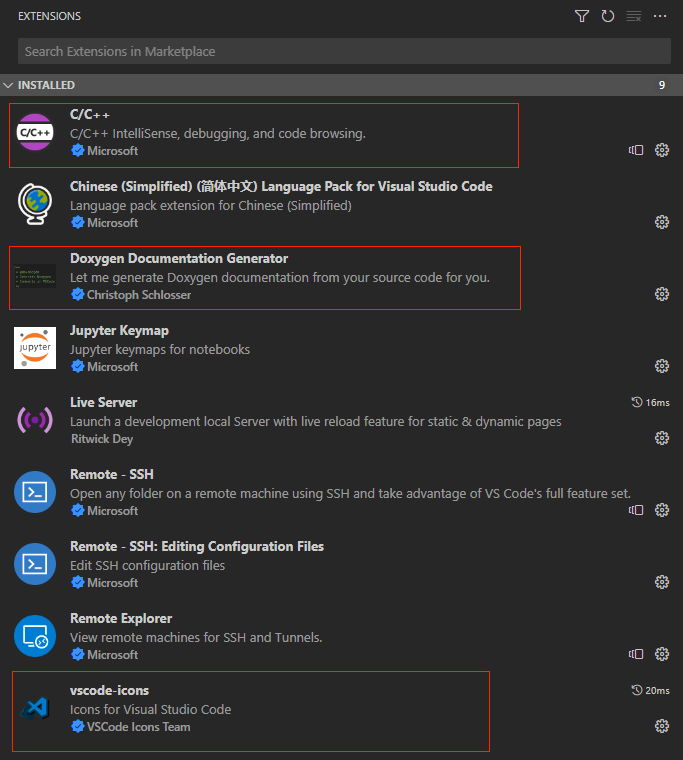The height and width of the screenshot is (760, 683).
Task: Click the vscode-icons 20ms activation time
Action: (651, 690)
